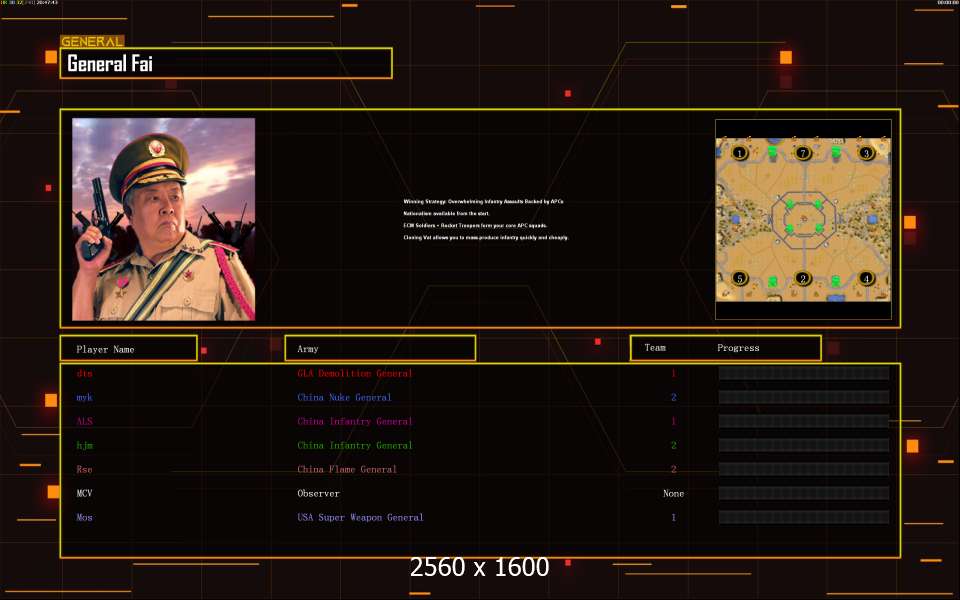
Task: Click progress bar in the Observer row
Action: click(804, 493)
